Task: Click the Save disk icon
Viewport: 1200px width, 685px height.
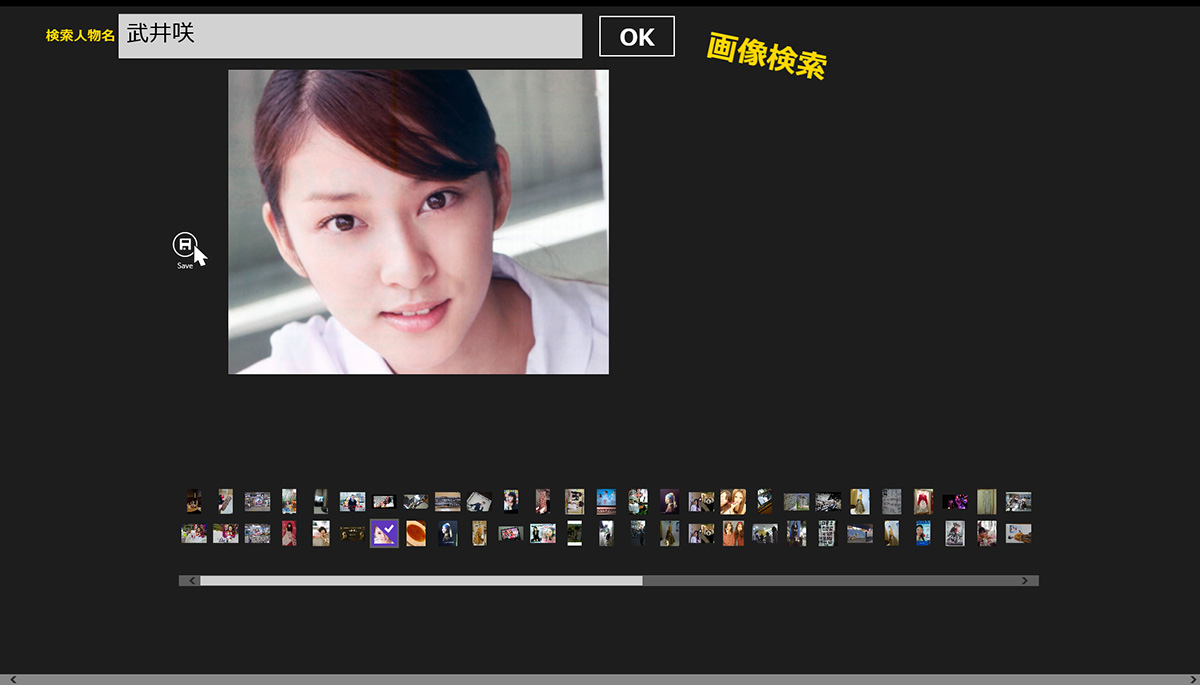Action: pos(184,244)
